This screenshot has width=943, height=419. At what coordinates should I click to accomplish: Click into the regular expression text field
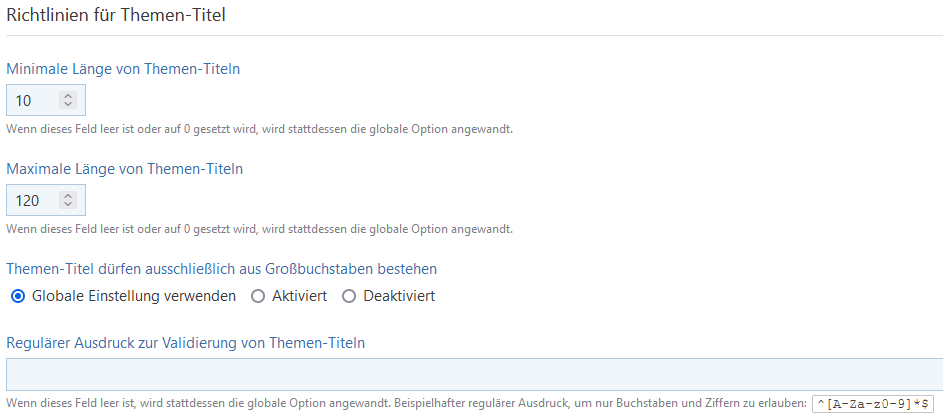[470, 374]
